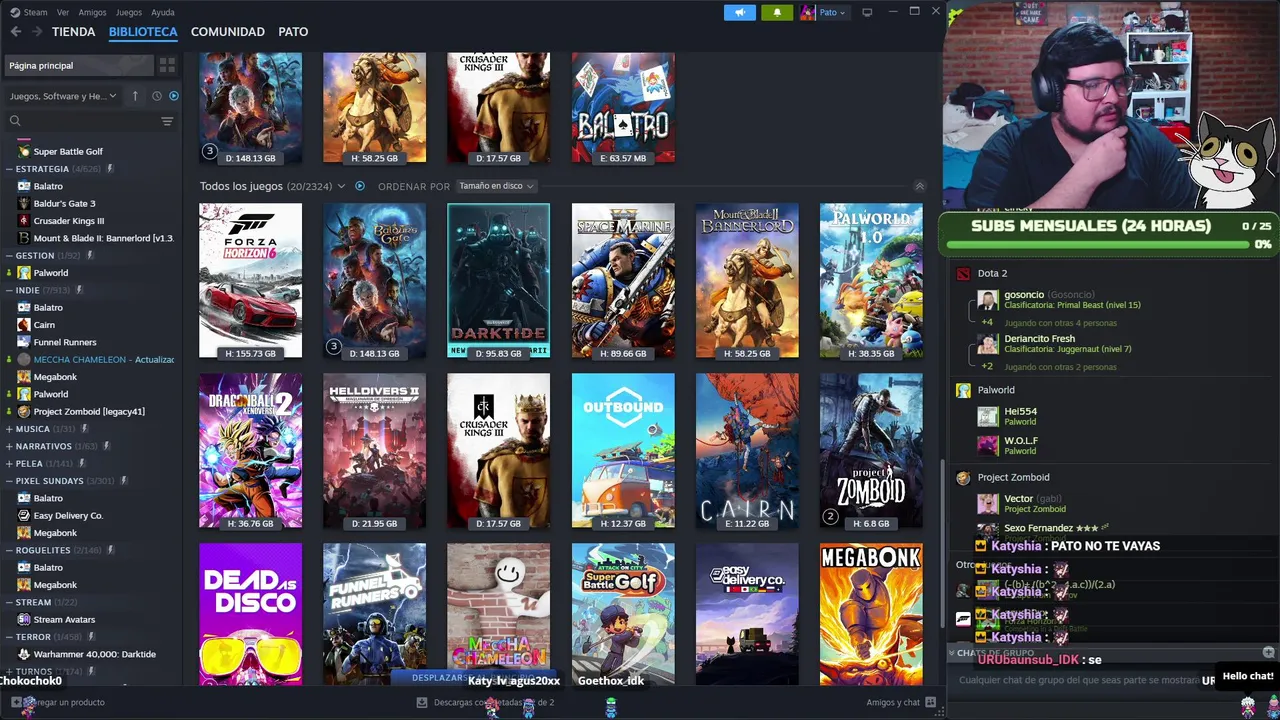
Task: Expand the PELEA category
Action: pos(9,463)
